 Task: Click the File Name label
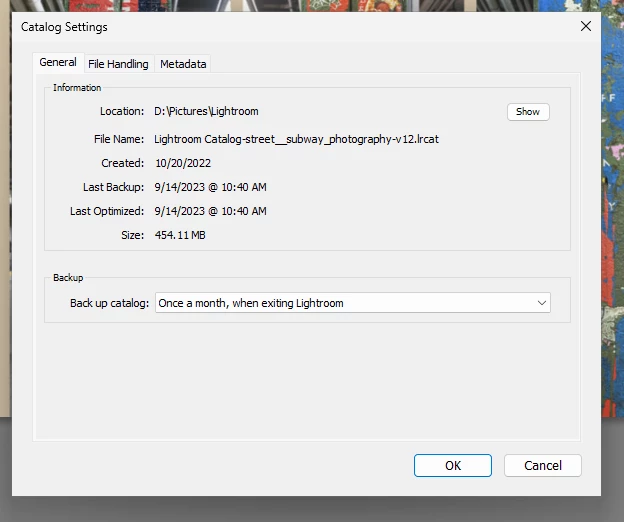click(x=119, y=139)
